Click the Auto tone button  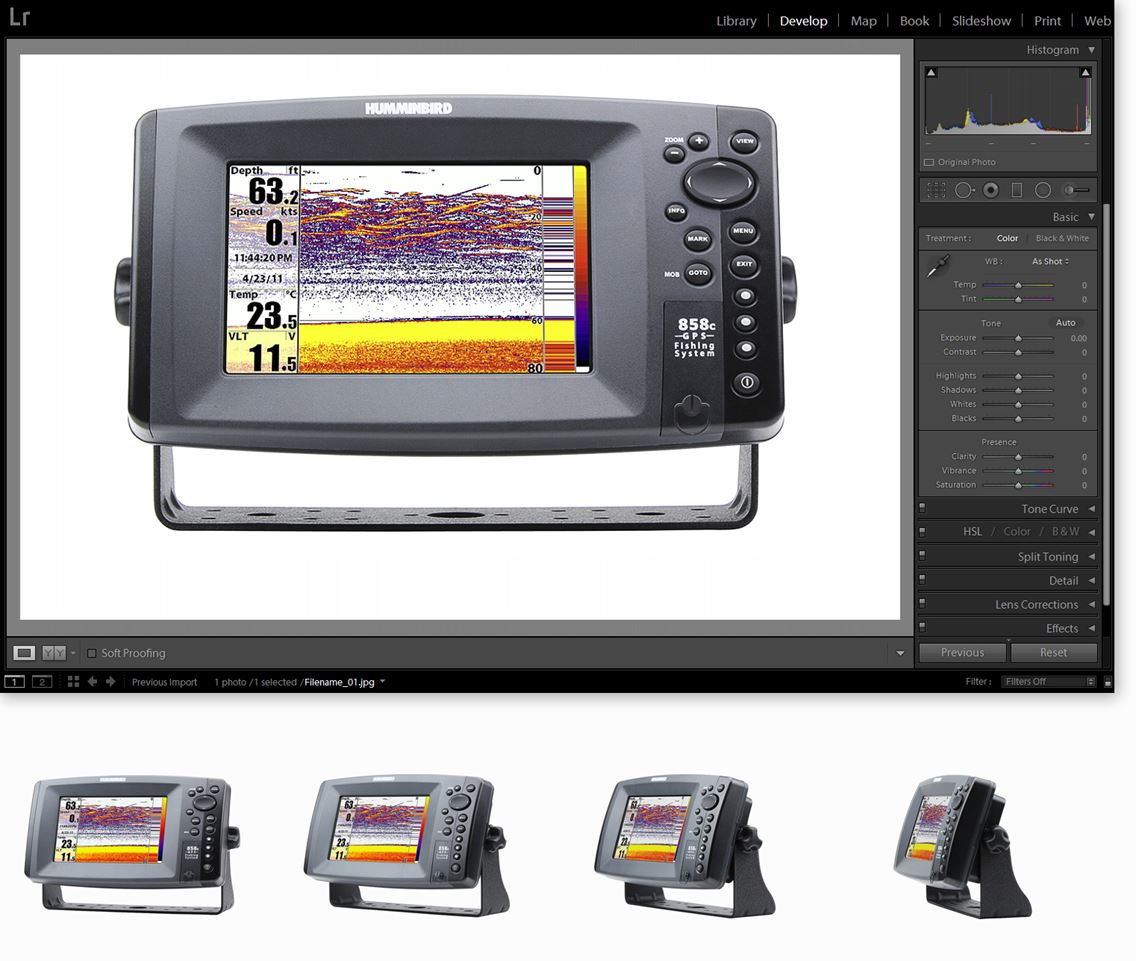coord(1066,322)
